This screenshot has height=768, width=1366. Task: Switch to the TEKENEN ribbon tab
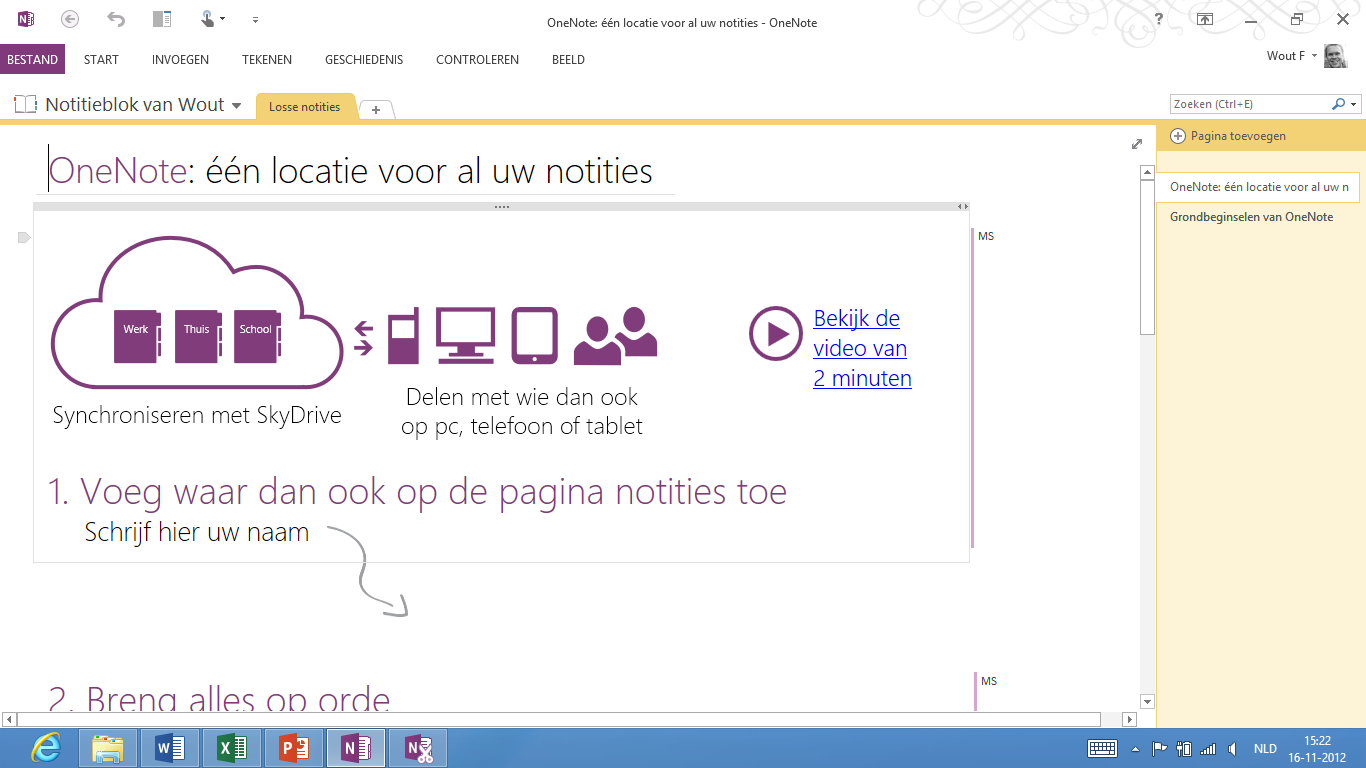click(x=267, y=59)
